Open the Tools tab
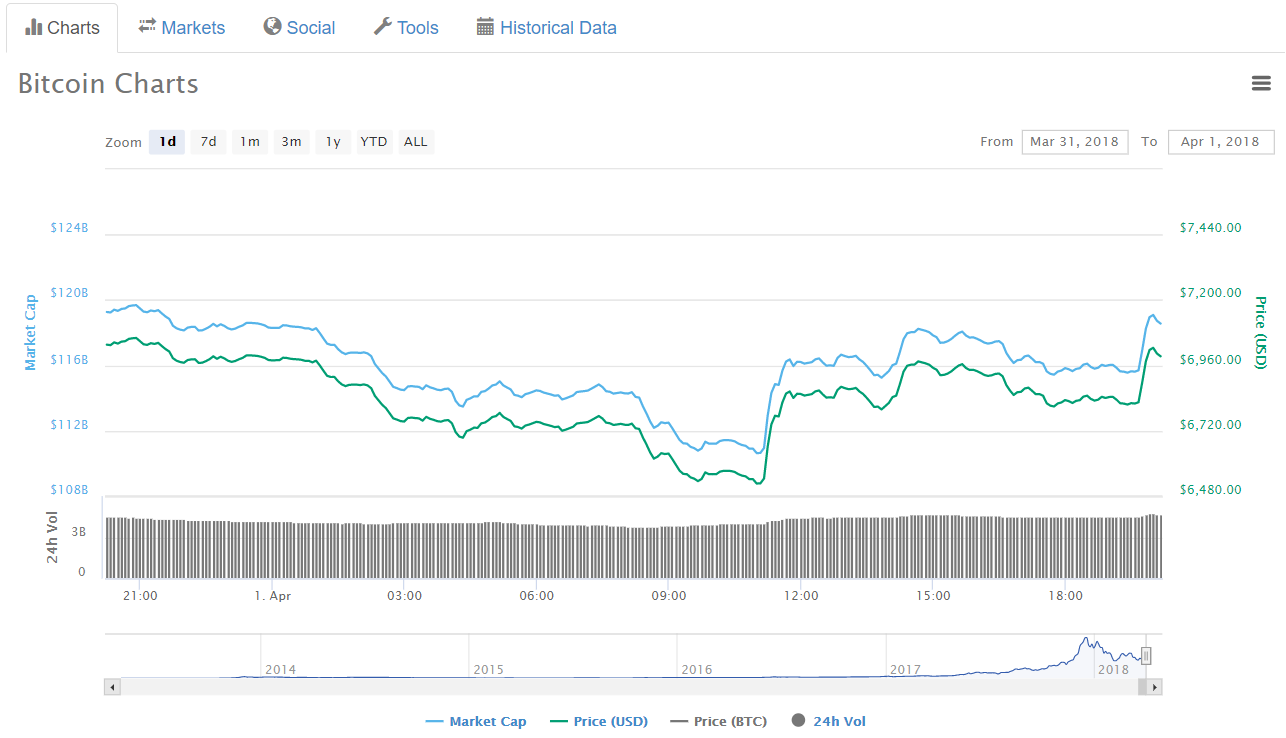Image resolution: width=1286 pixels, height=738 pixels. pos(406,28)
